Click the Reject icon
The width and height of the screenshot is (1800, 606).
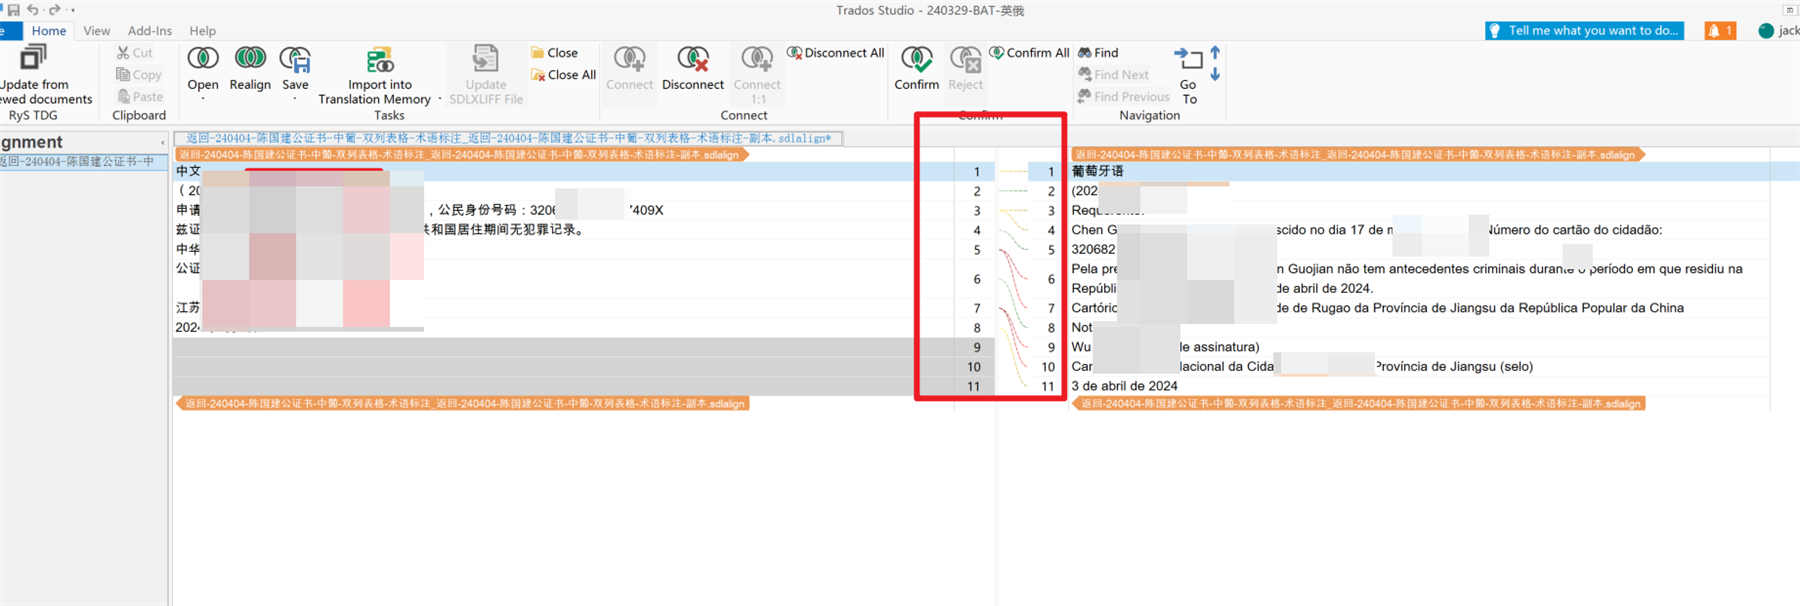pos(966,59)
